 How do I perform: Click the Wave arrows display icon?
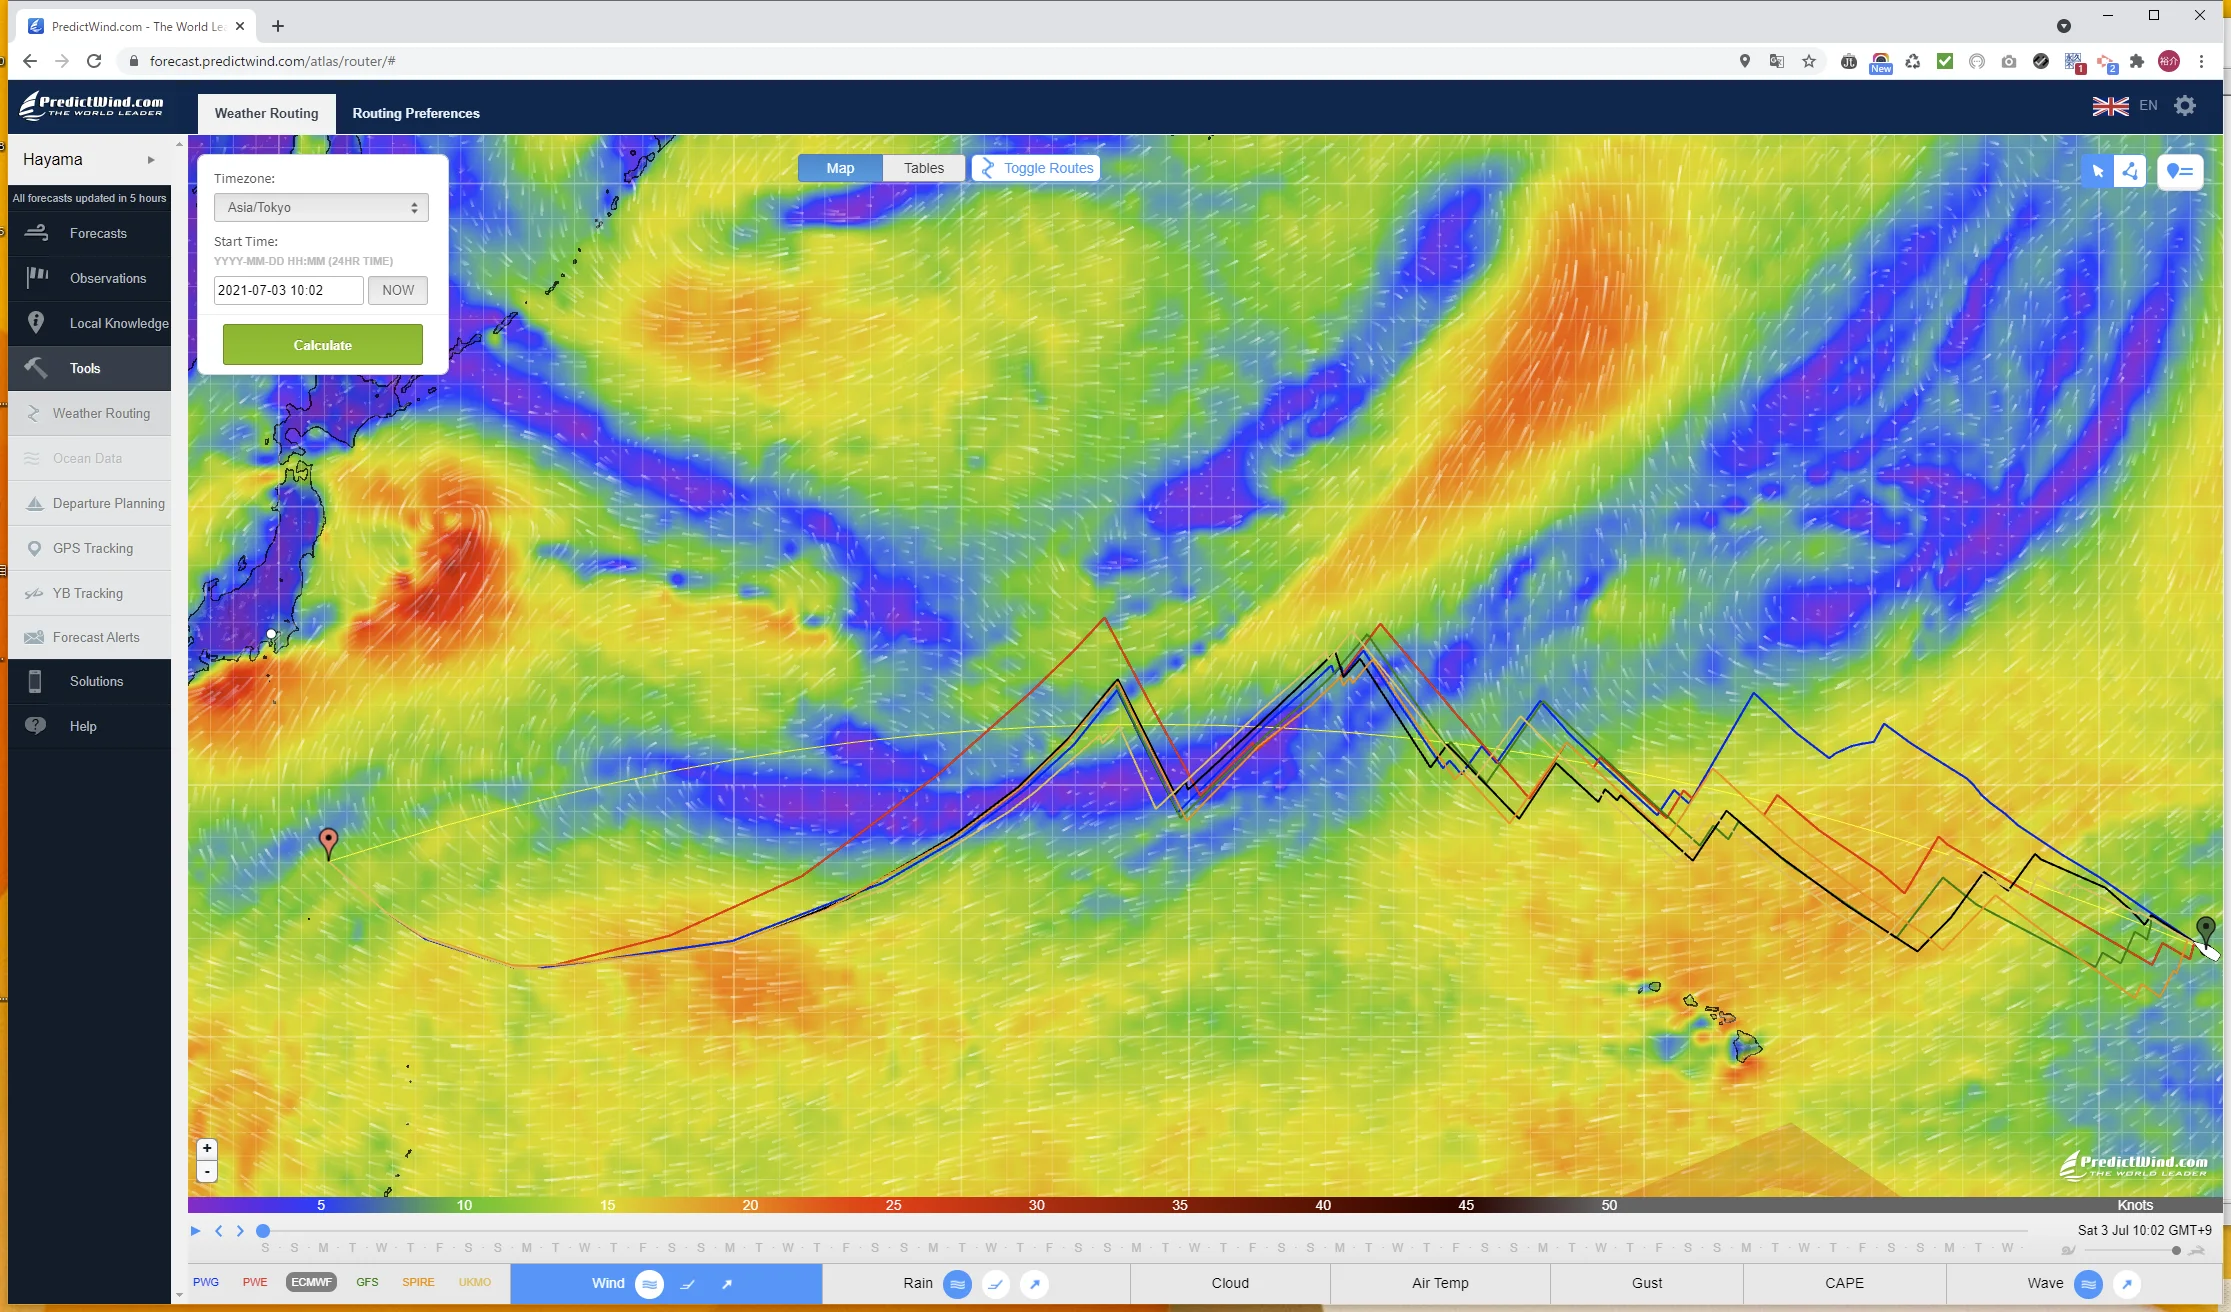pos(2127,1284)
